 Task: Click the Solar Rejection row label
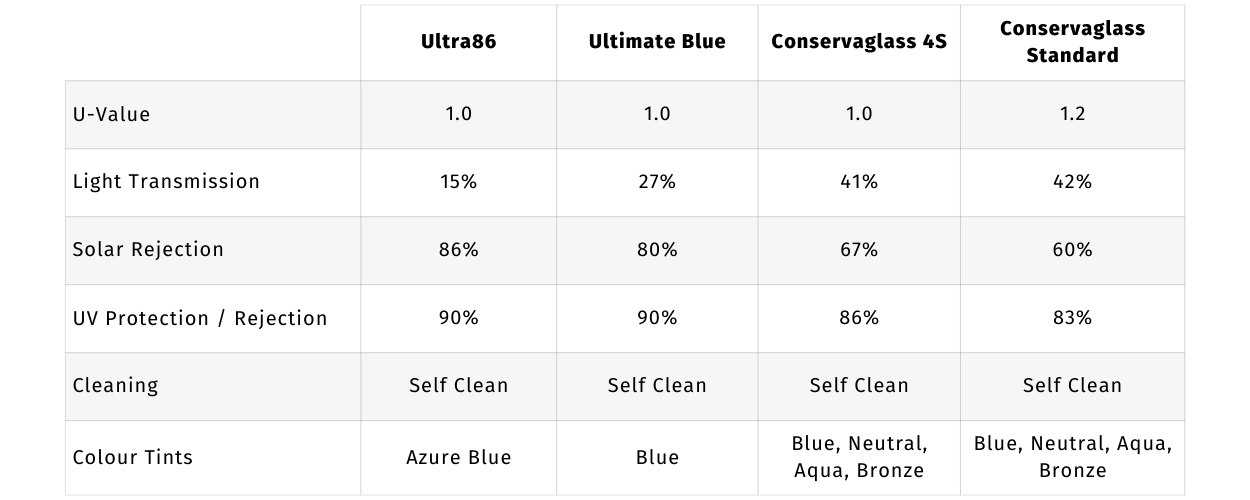coord(148,249)
